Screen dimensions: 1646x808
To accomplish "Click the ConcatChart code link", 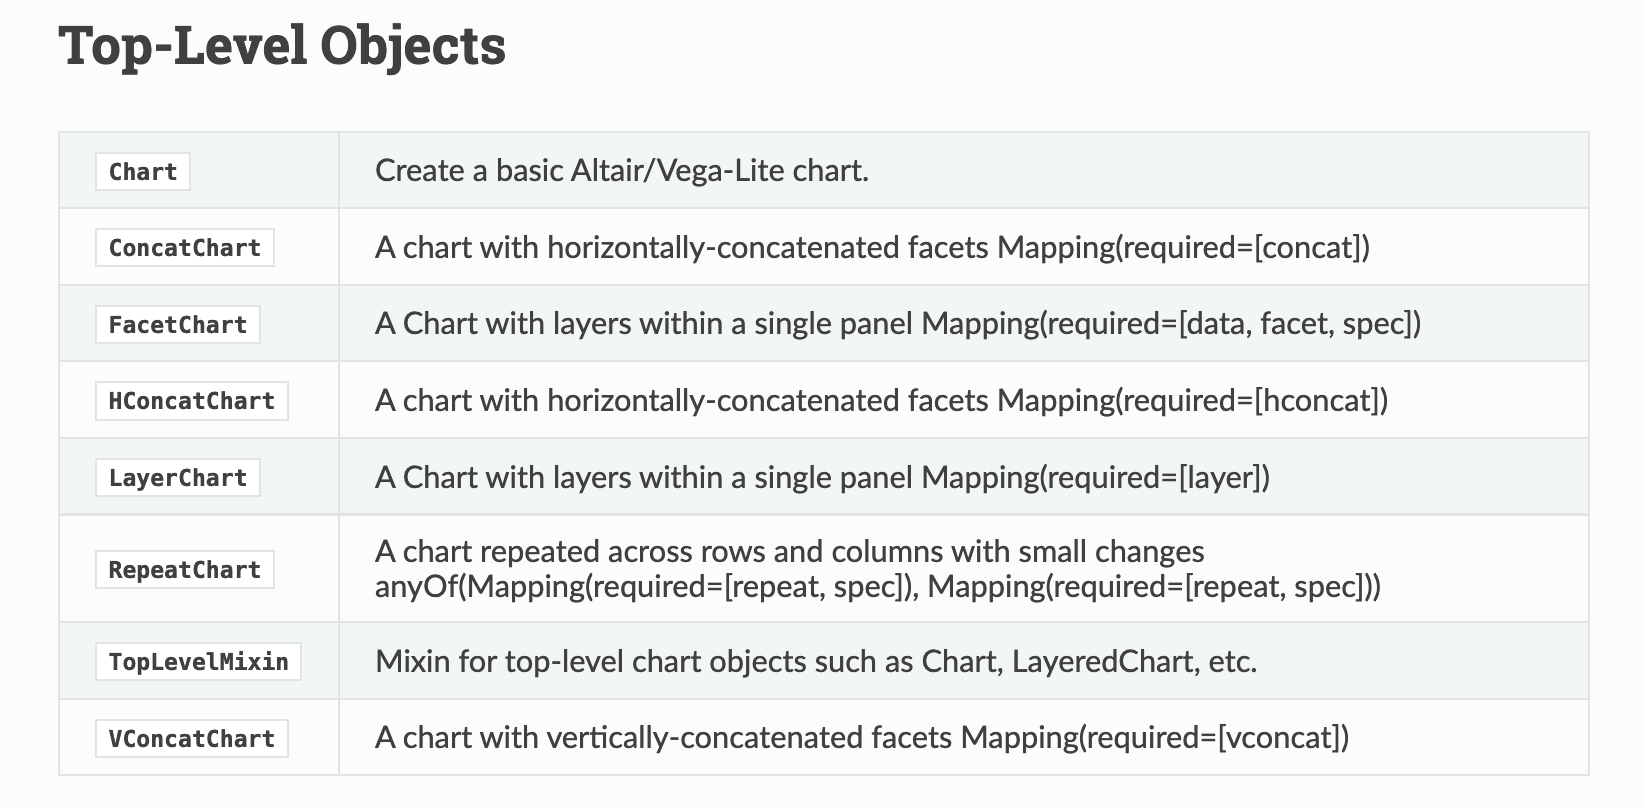I will tap(185, 248).
